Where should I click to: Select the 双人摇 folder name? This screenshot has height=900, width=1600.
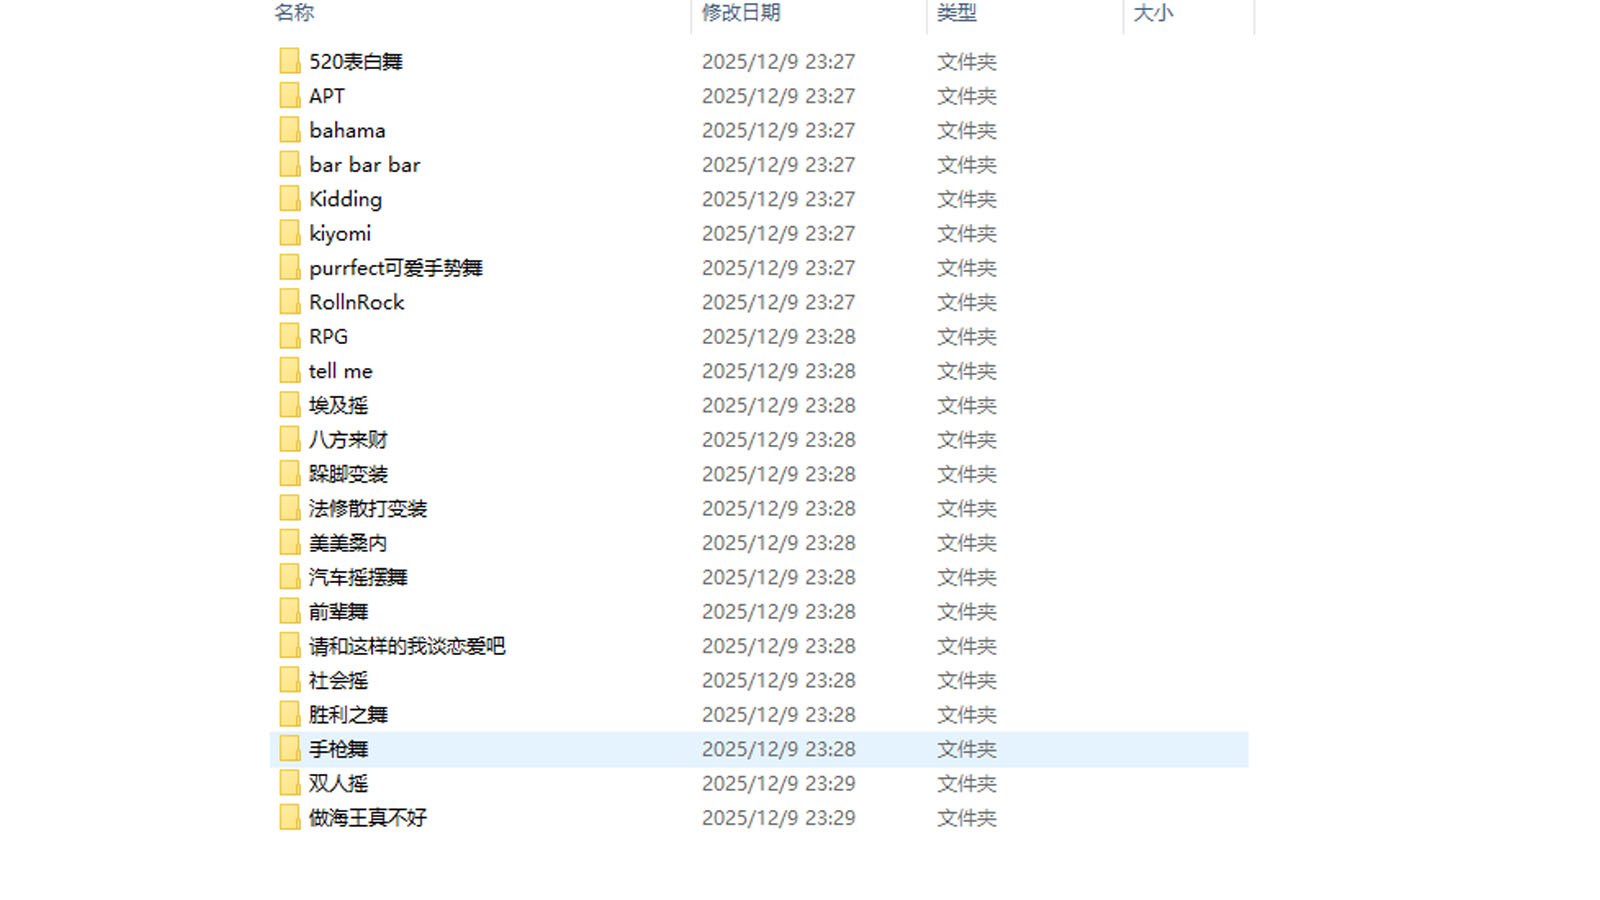click(338, 783)
